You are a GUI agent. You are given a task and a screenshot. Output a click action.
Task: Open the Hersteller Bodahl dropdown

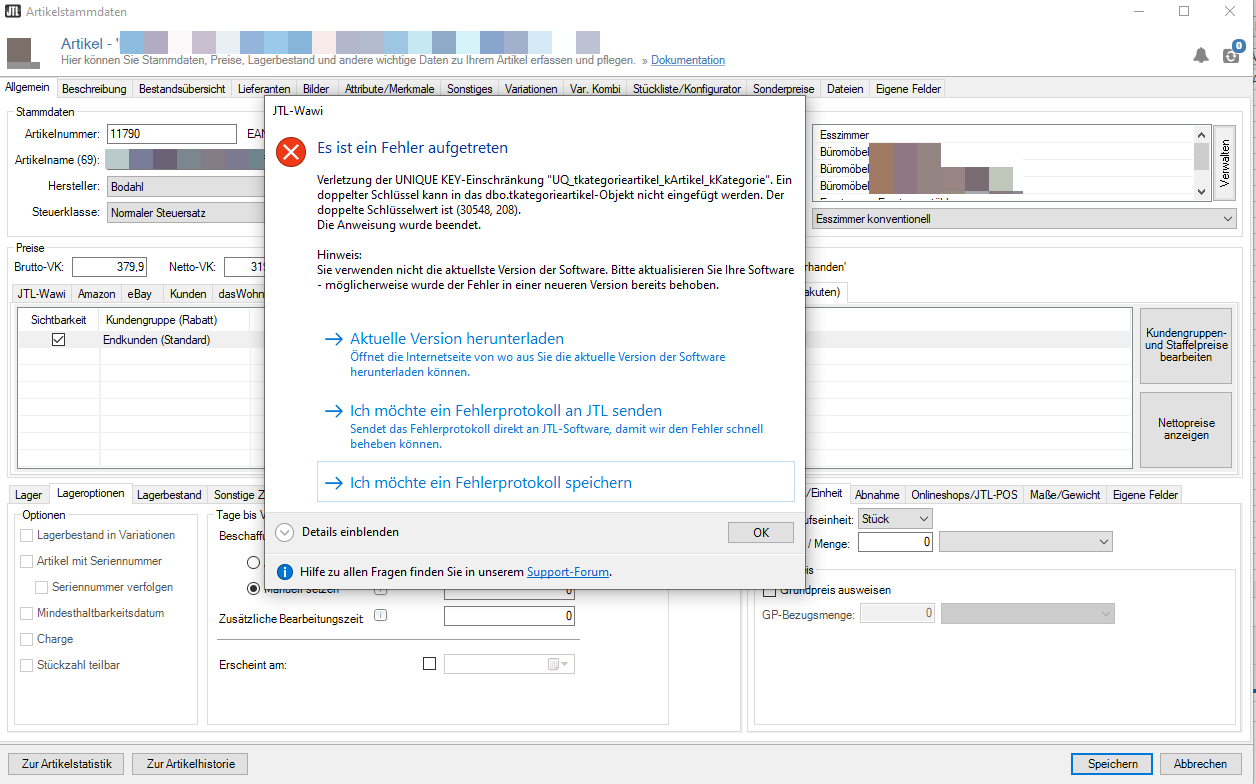point(186,186)
